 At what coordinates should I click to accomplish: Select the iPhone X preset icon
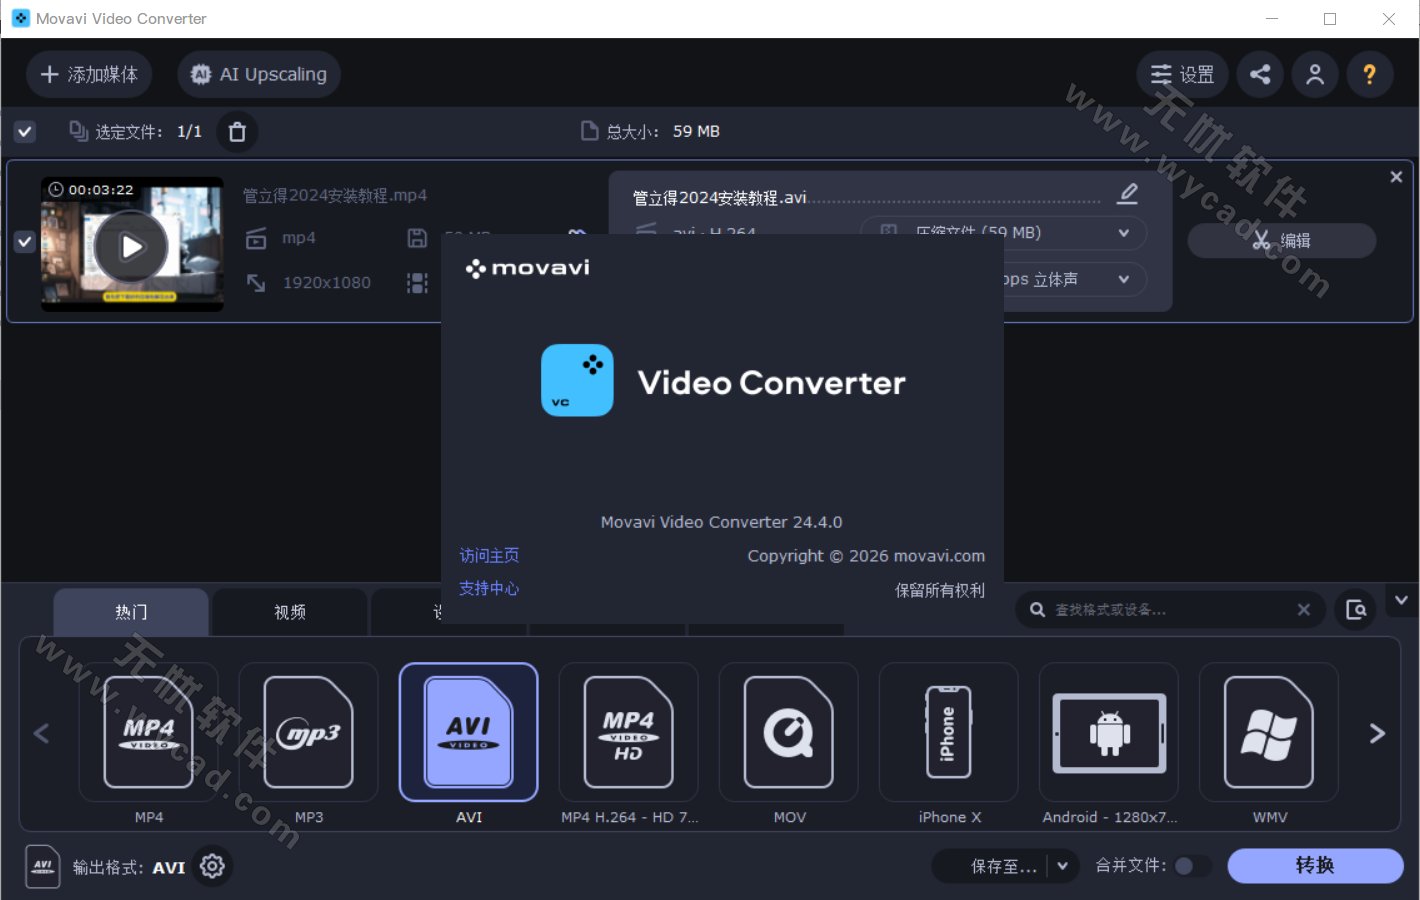[x=949, y=732]
